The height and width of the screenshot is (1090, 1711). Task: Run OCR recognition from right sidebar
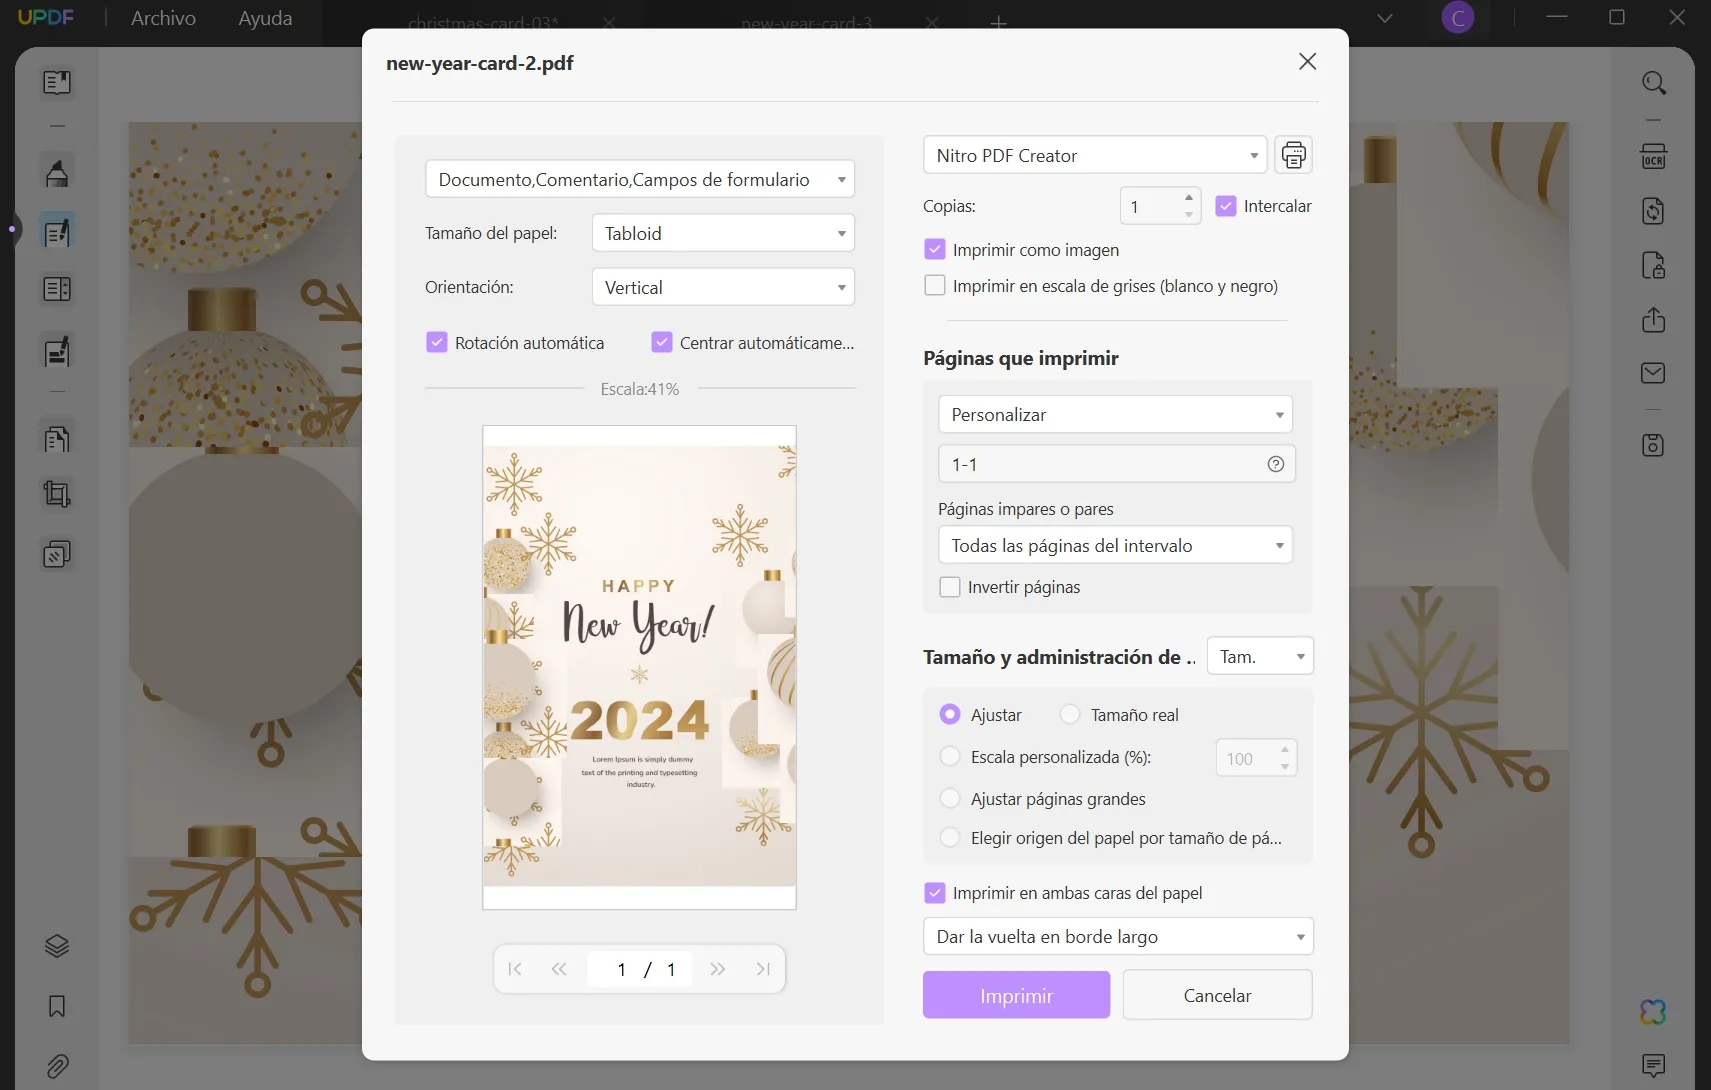coord(1654,156)
